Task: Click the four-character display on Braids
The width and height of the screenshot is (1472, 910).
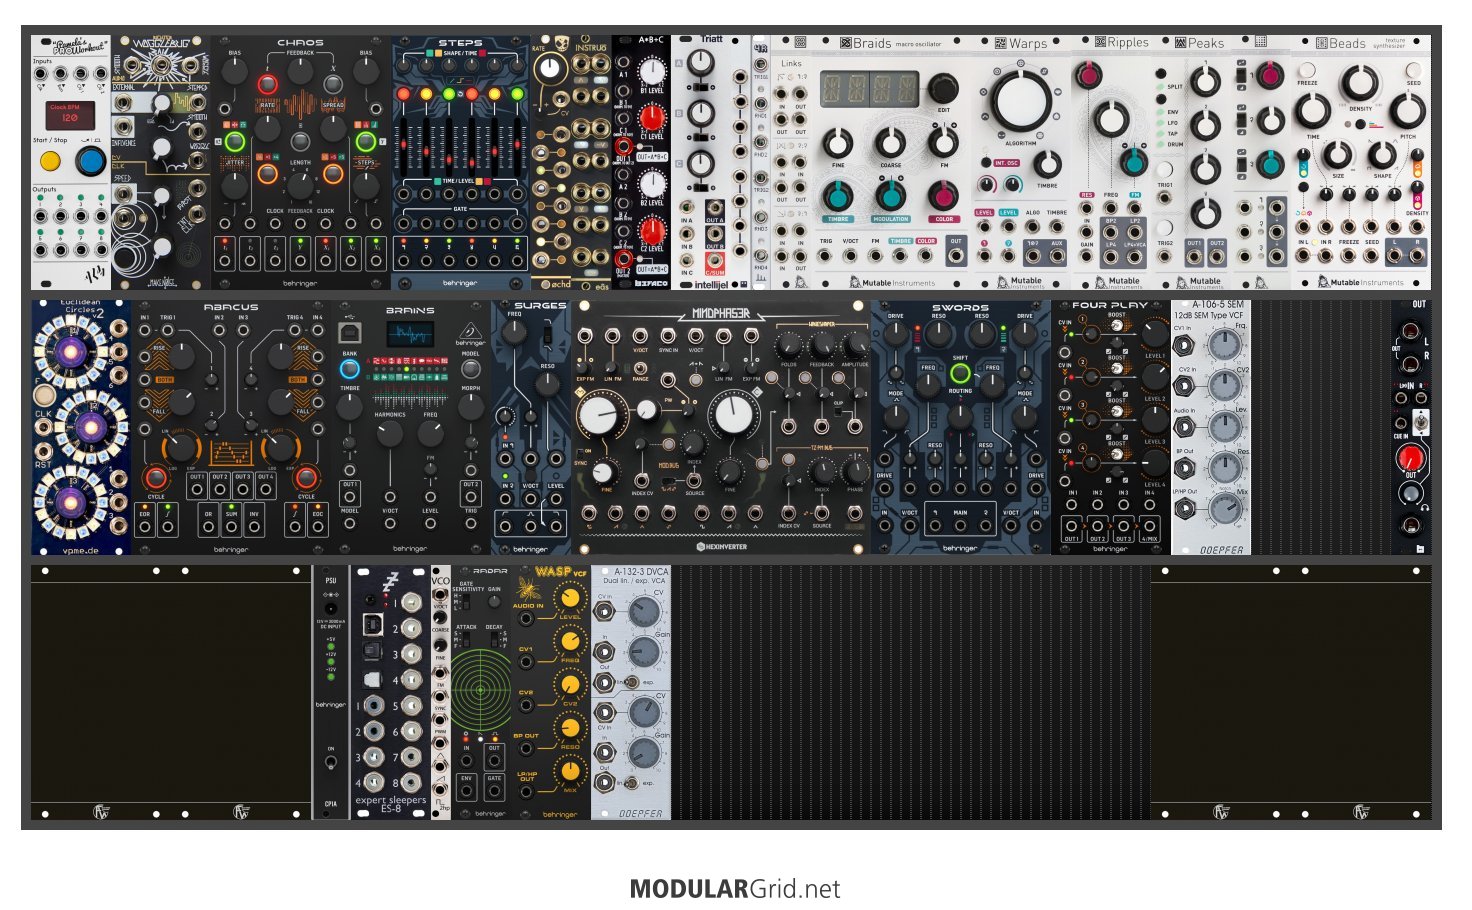Action: click(x=870, y=88)
